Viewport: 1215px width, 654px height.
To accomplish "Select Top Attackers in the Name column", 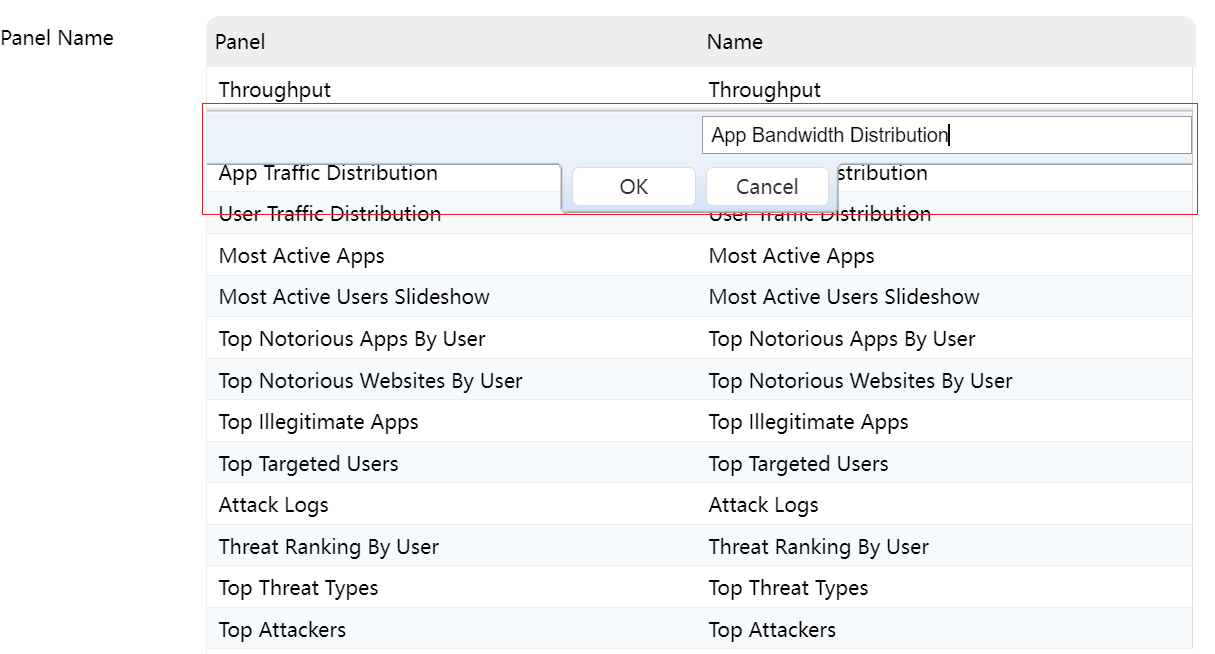I will (772, 630).
